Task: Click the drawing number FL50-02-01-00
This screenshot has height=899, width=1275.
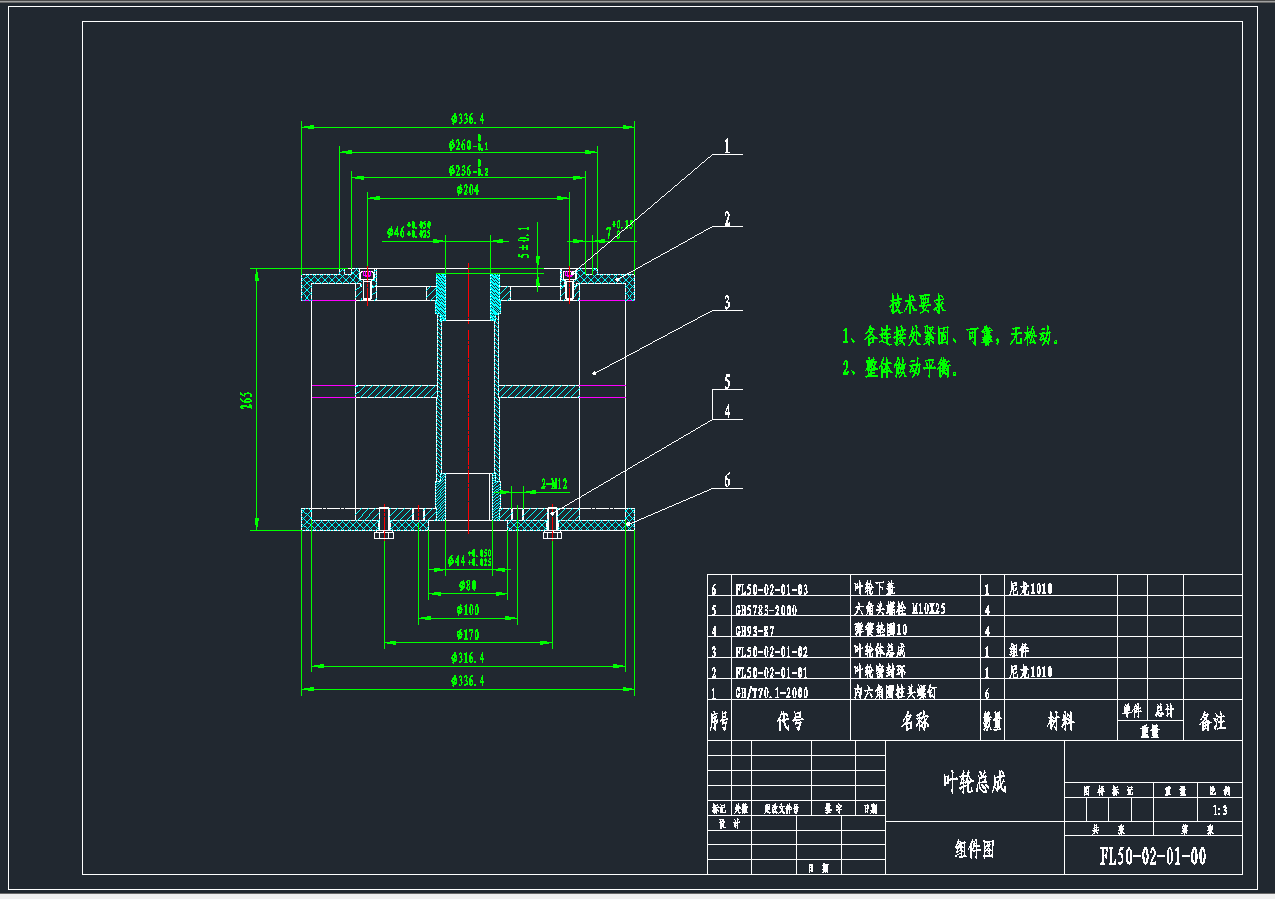Action: pyautogui.click(x=1152, y=856)
